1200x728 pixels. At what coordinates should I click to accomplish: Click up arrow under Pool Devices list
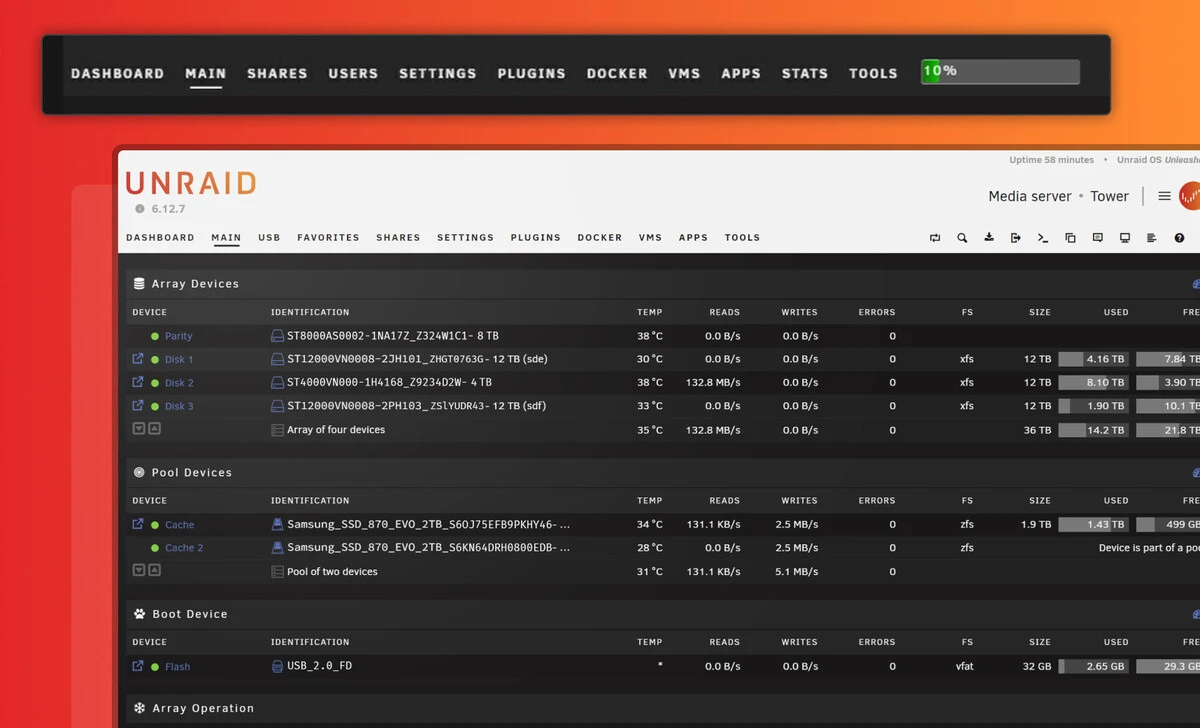pyautogui.click(x=155, y=571)
